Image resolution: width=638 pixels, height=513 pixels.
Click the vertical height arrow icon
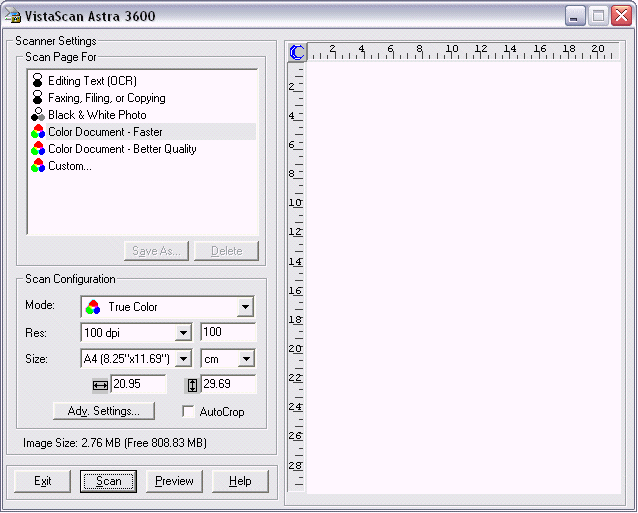pos(192,385)
